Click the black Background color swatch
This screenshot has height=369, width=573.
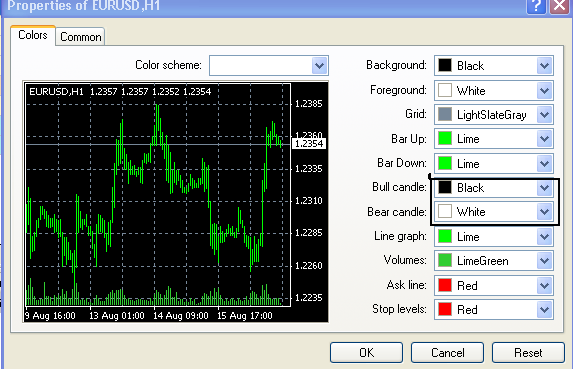445,65
